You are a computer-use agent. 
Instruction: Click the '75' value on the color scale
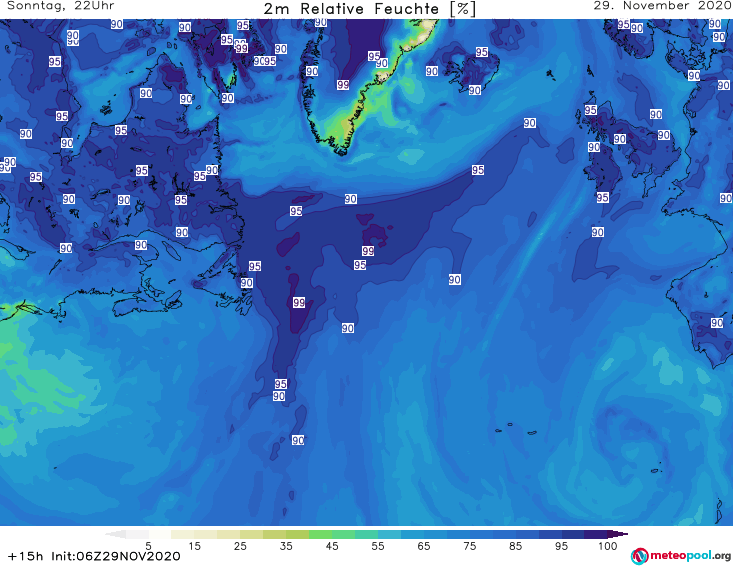point(469,545)
